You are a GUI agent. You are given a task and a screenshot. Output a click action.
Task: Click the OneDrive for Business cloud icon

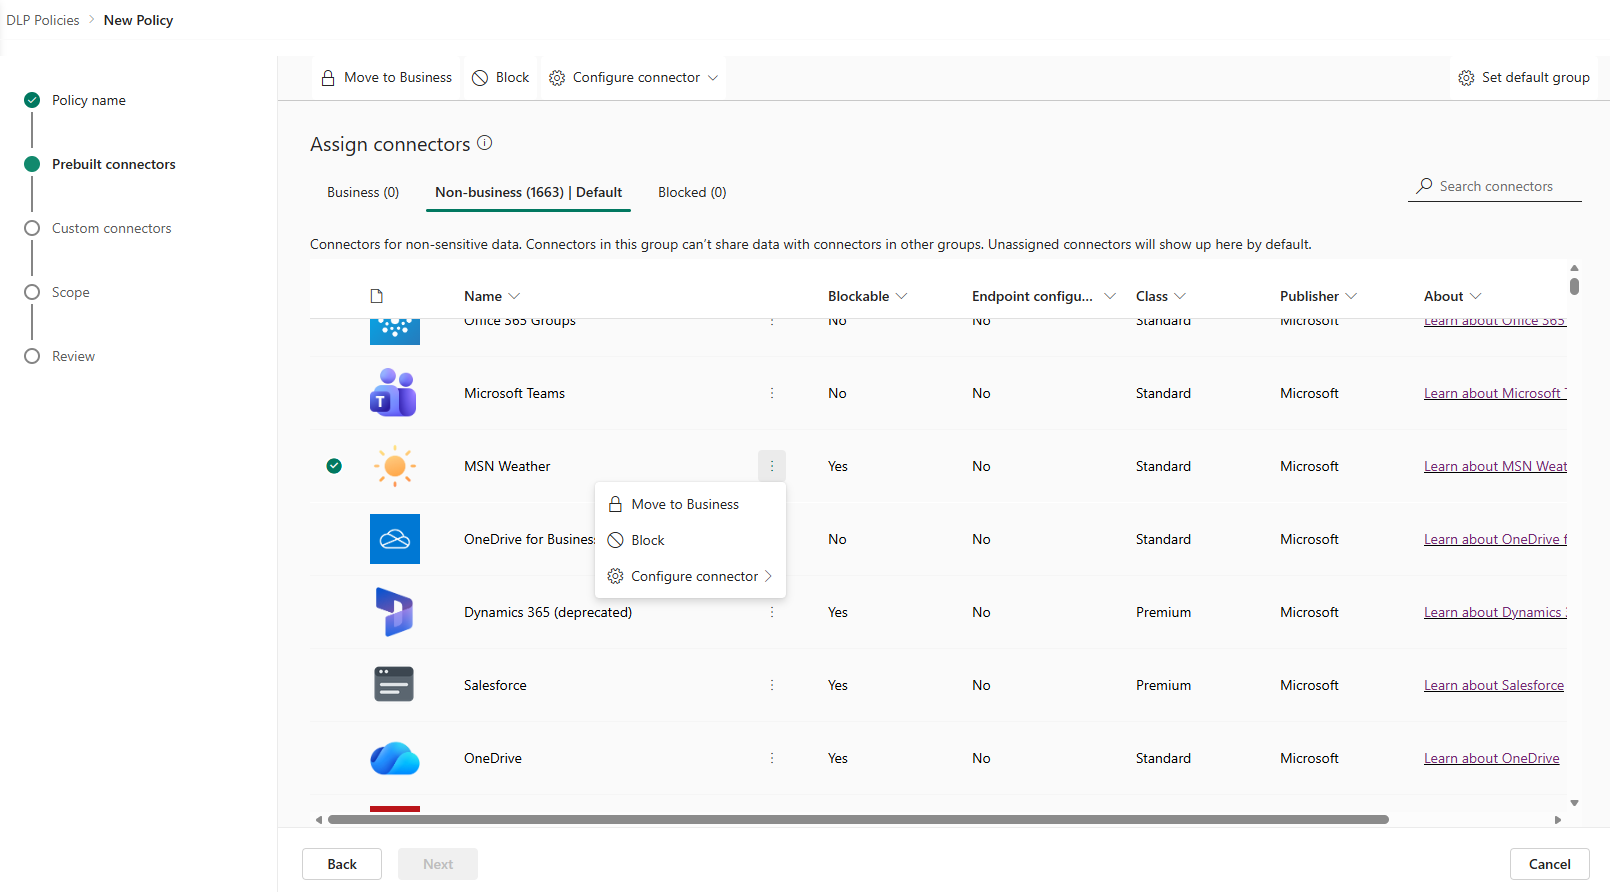point(395,539)
